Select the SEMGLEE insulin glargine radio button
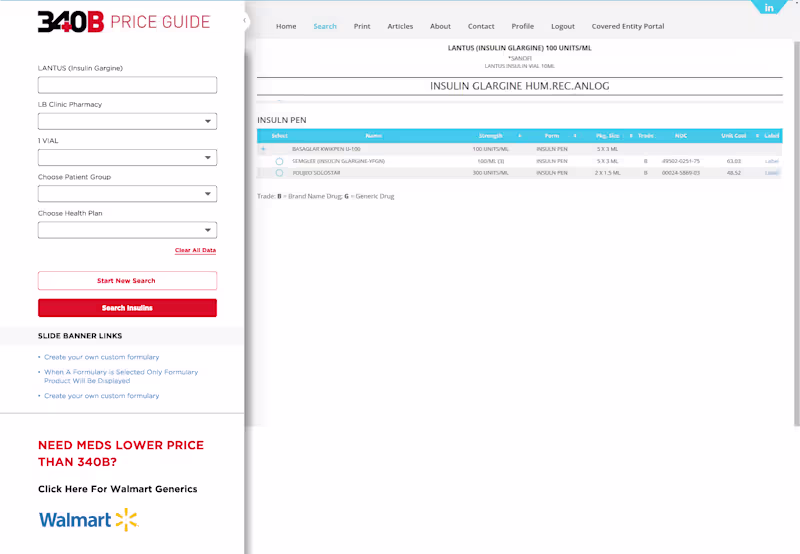The height and width of the screenshot is (554, 800). 279,161
